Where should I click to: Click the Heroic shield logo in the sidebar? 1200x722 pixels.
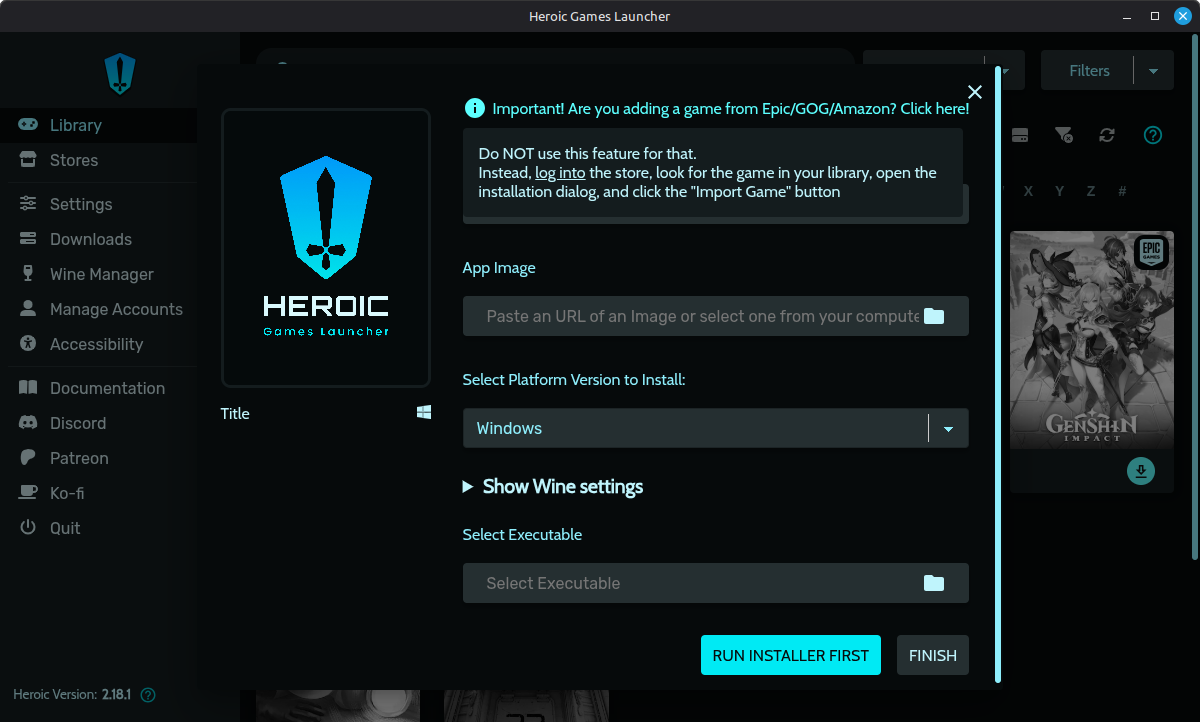[120, 74]
